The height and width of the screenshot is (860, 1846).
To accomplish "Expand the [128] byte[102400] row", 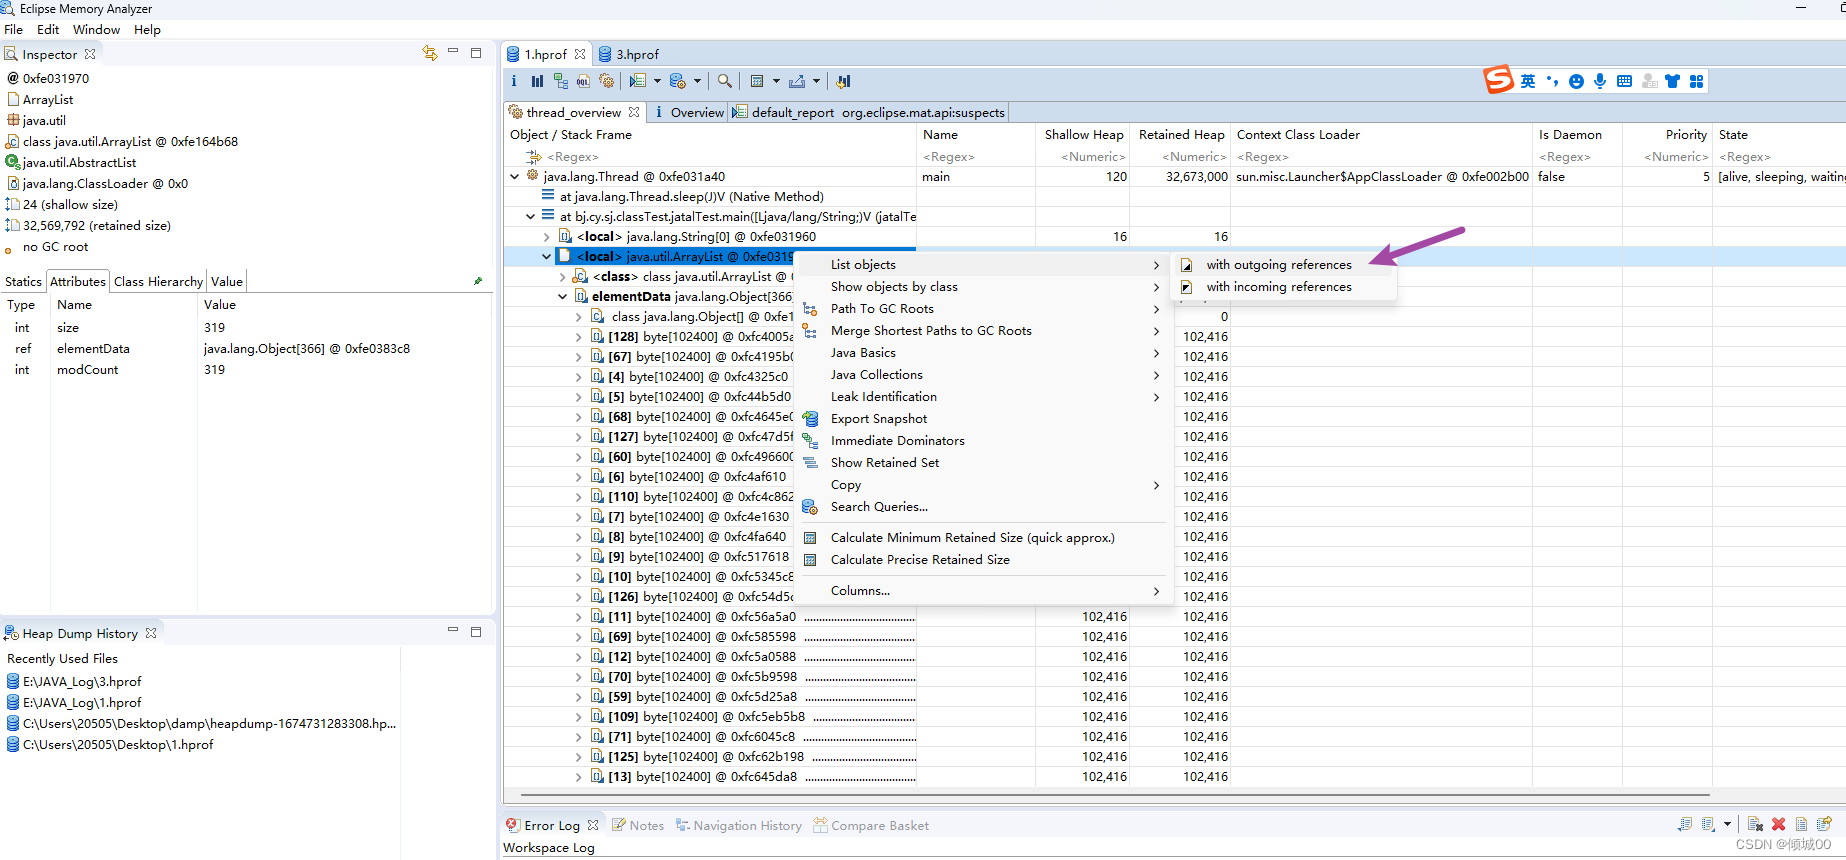I will pos(578,336).
